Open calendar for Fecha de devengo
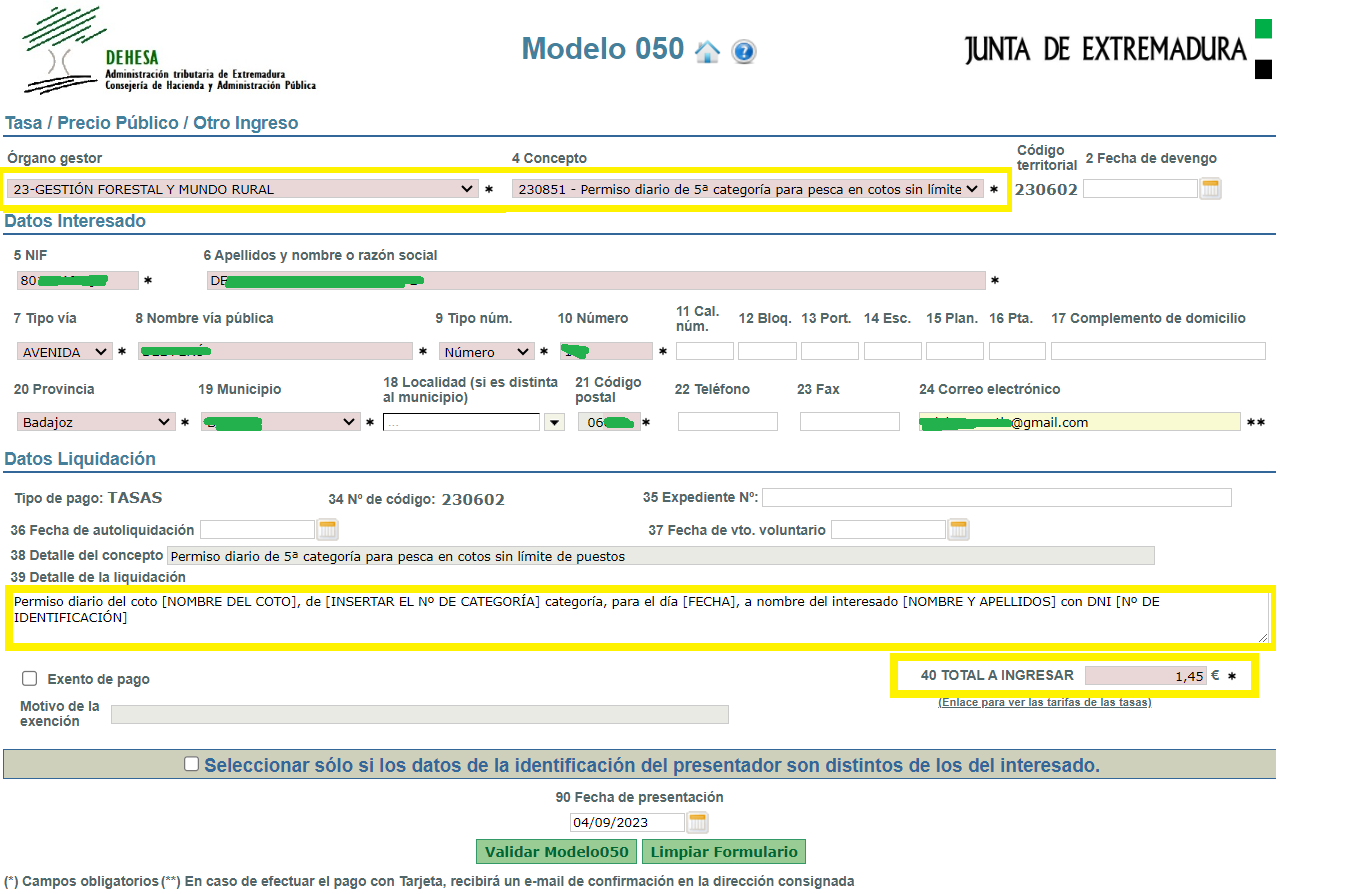The height and width of the screenshot is (894, 1365). click(x=1211, y=189)
